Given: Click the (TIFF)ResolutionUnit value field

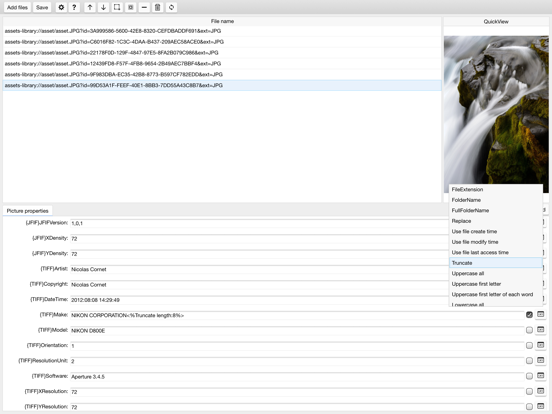Looking at the screenshot, I should tap(297, 361).
